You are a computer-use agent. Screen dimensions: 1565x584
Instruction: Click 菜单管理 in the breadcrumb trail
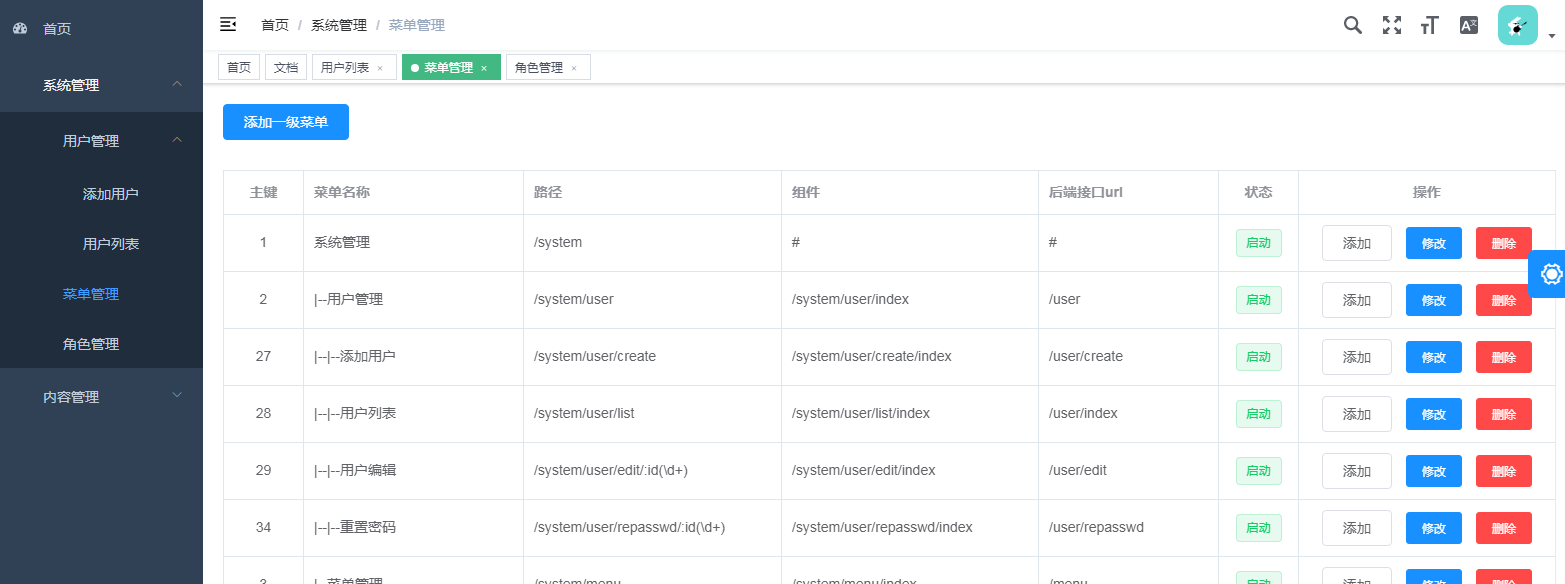tap(416, 24)
